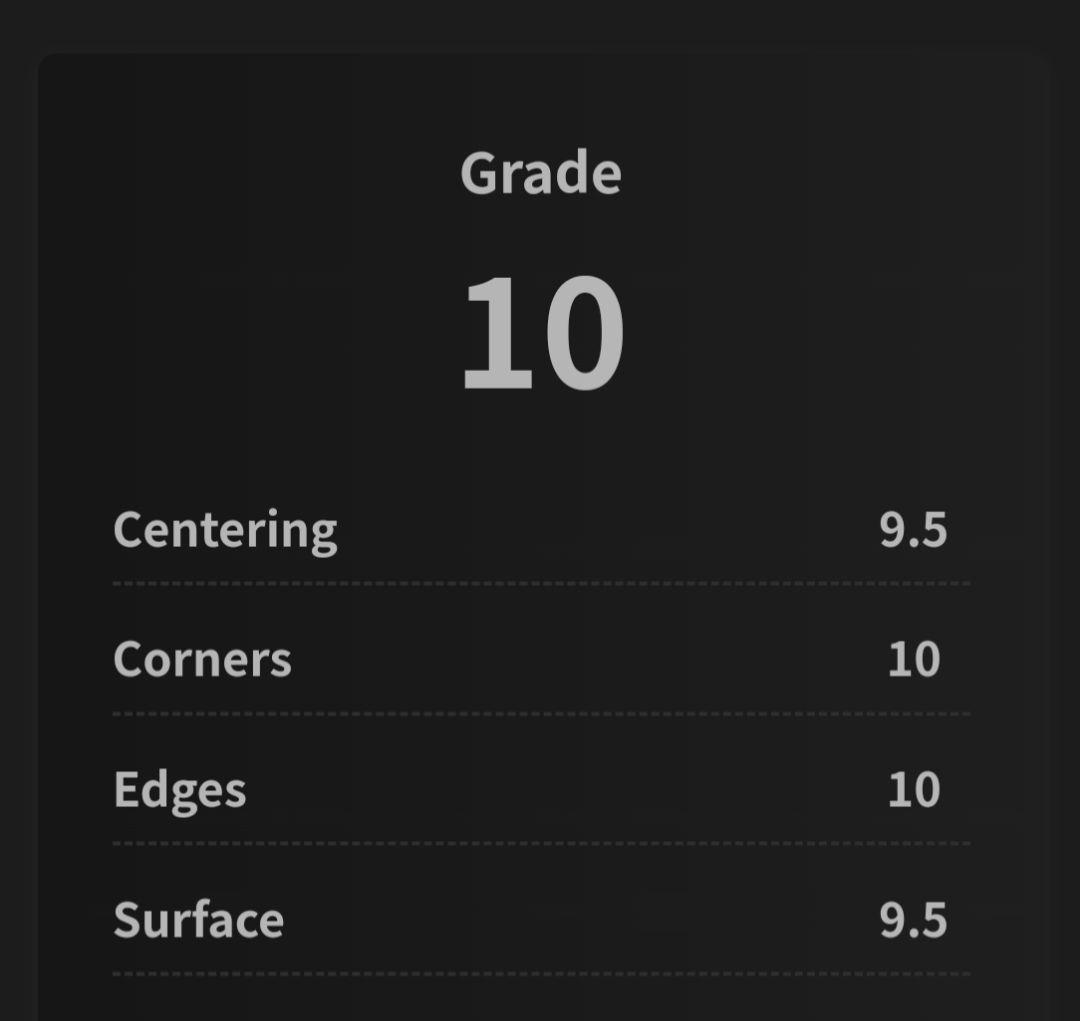Click the Surface label
Viewport: 1080px width, 1021px height.
click(198, 920)
